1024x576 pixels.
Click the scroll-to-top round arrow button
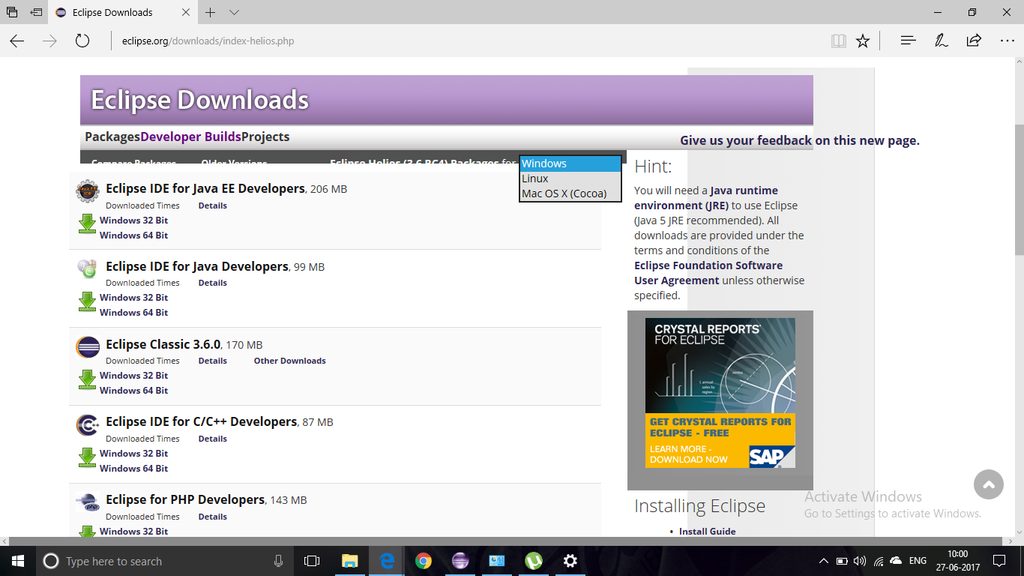[x=988, y=485]
